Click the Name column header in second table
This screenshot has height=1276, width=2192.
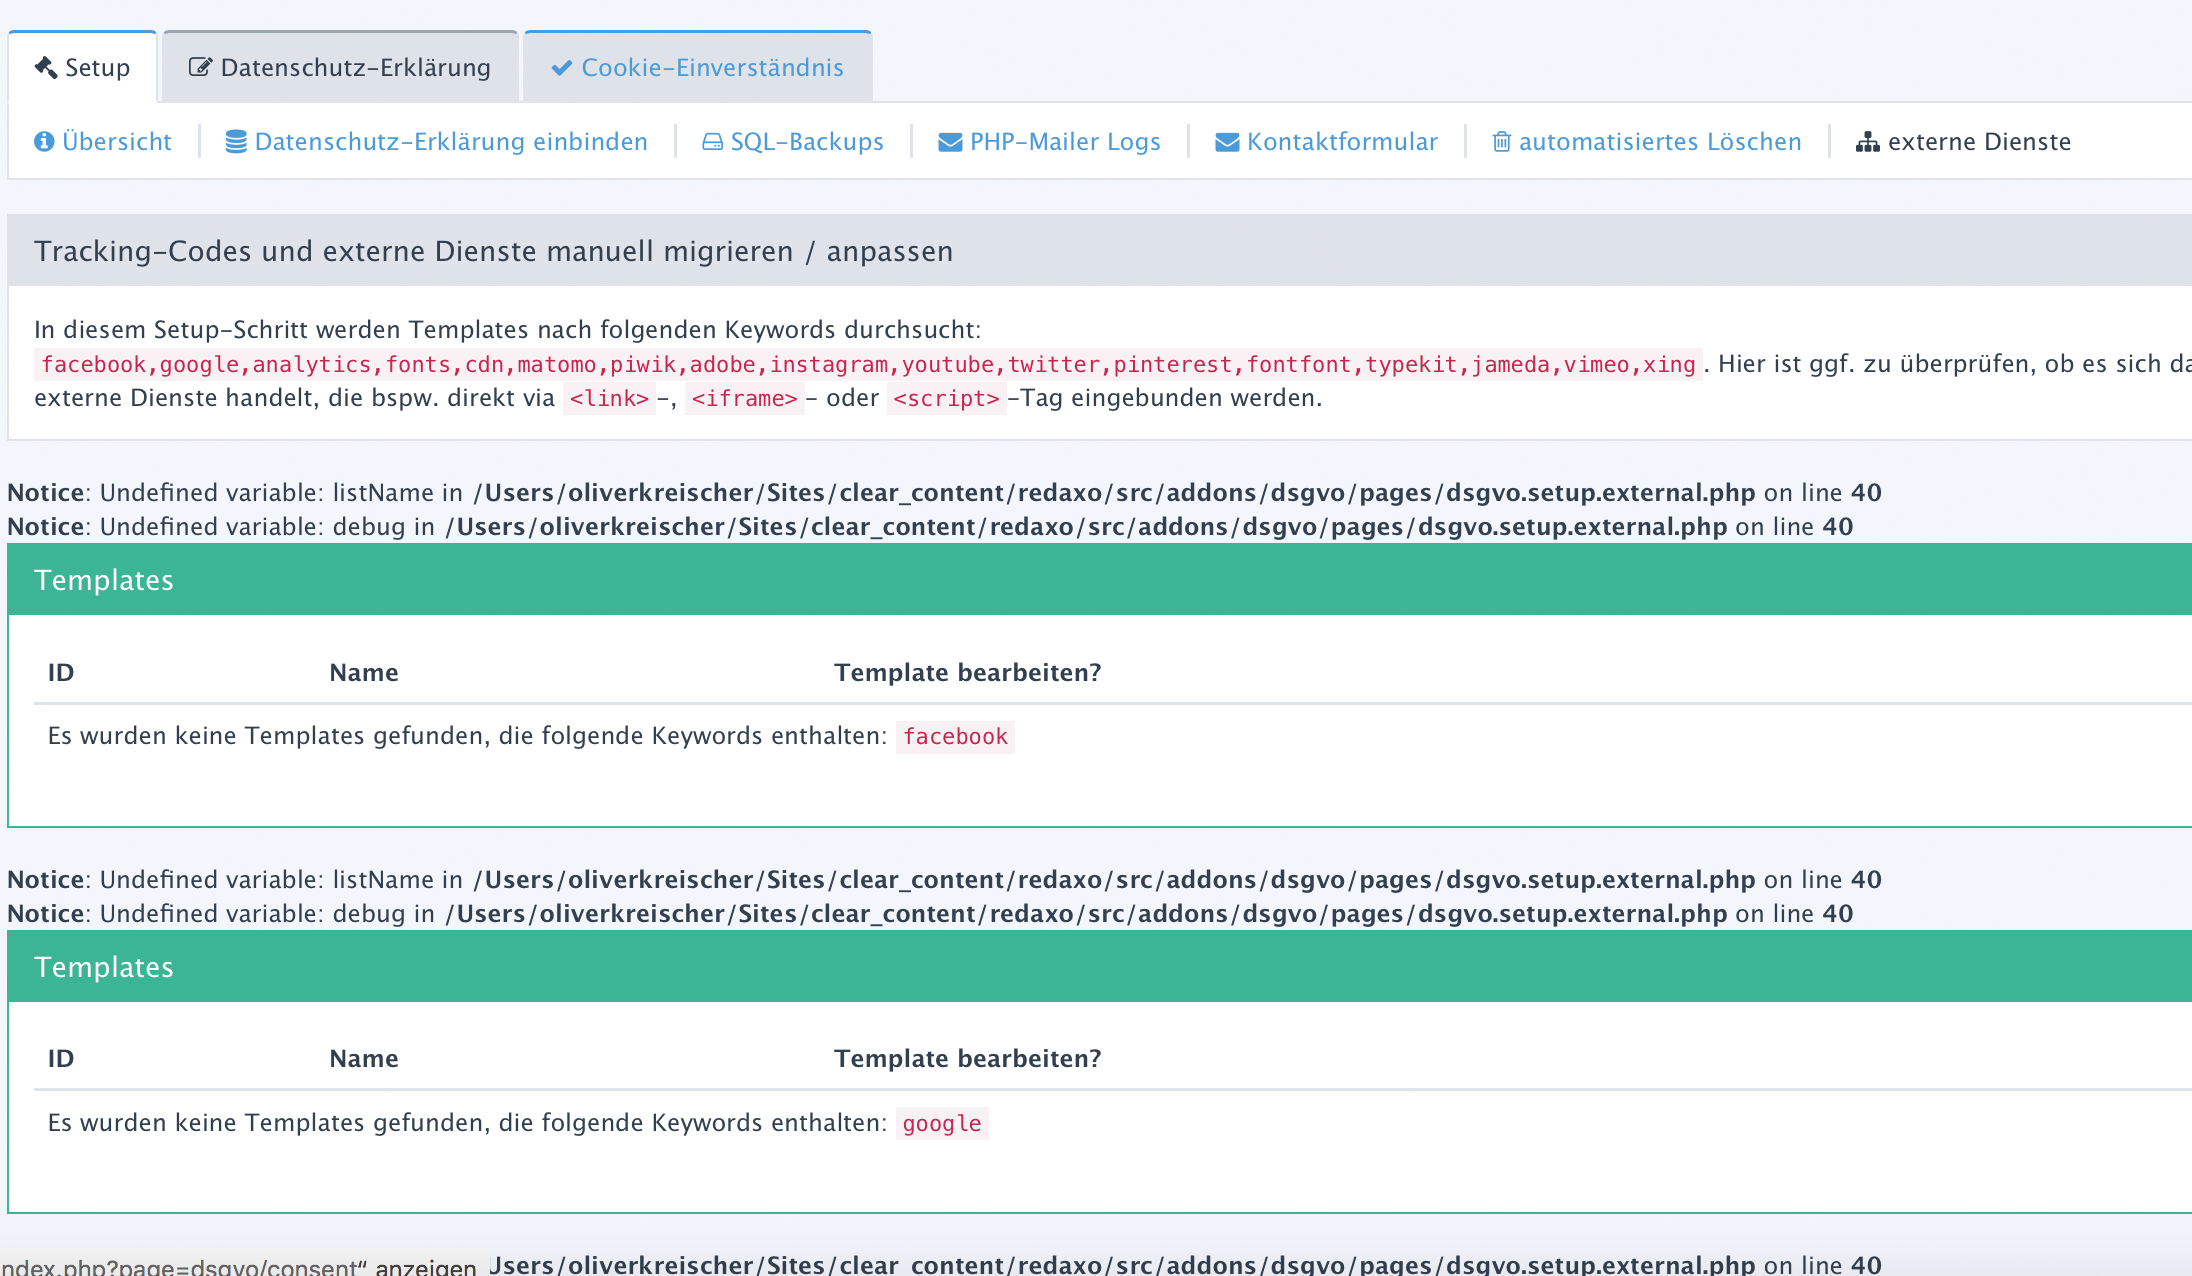[x=364, y=1059]
